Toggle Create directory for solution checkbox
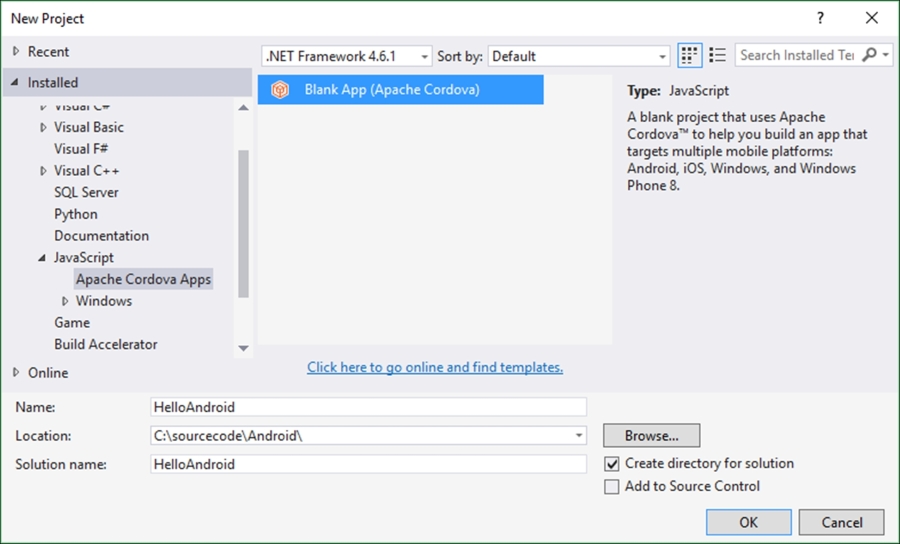Image resolution: width=900 pixels, height=544 pixels. [612, 464]
